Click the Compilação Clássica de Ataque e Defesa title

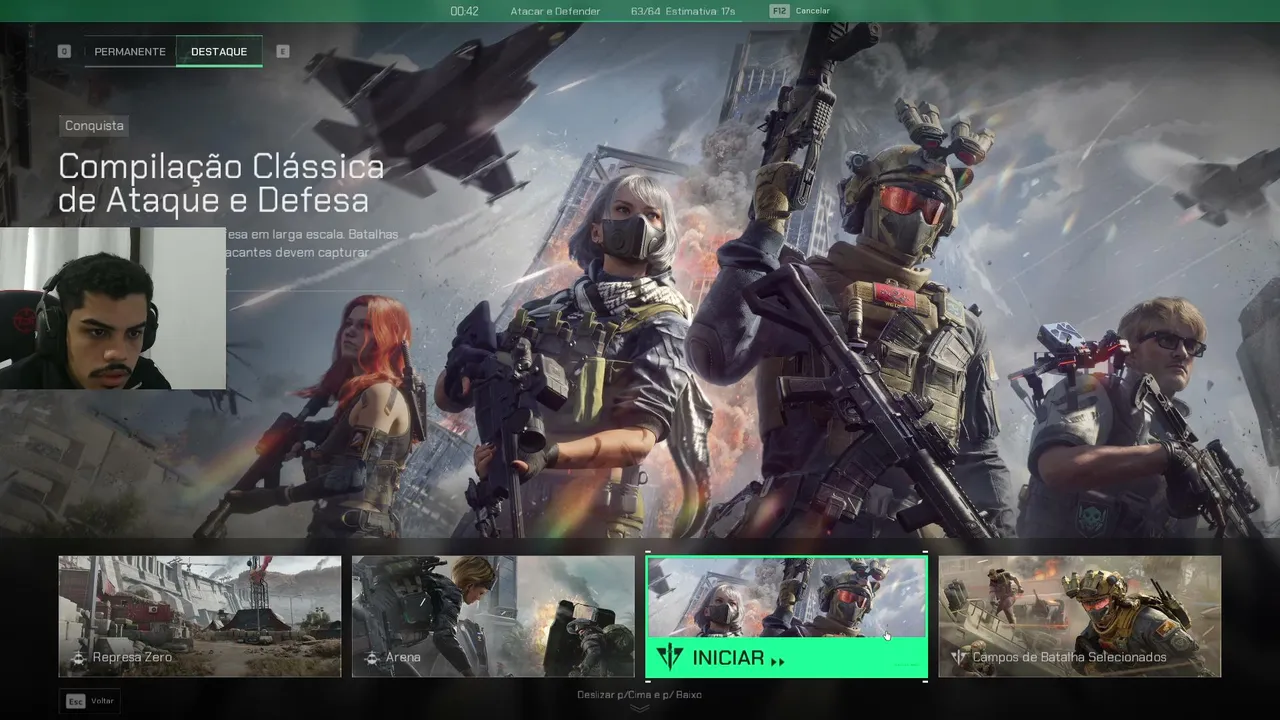[221, 183]
